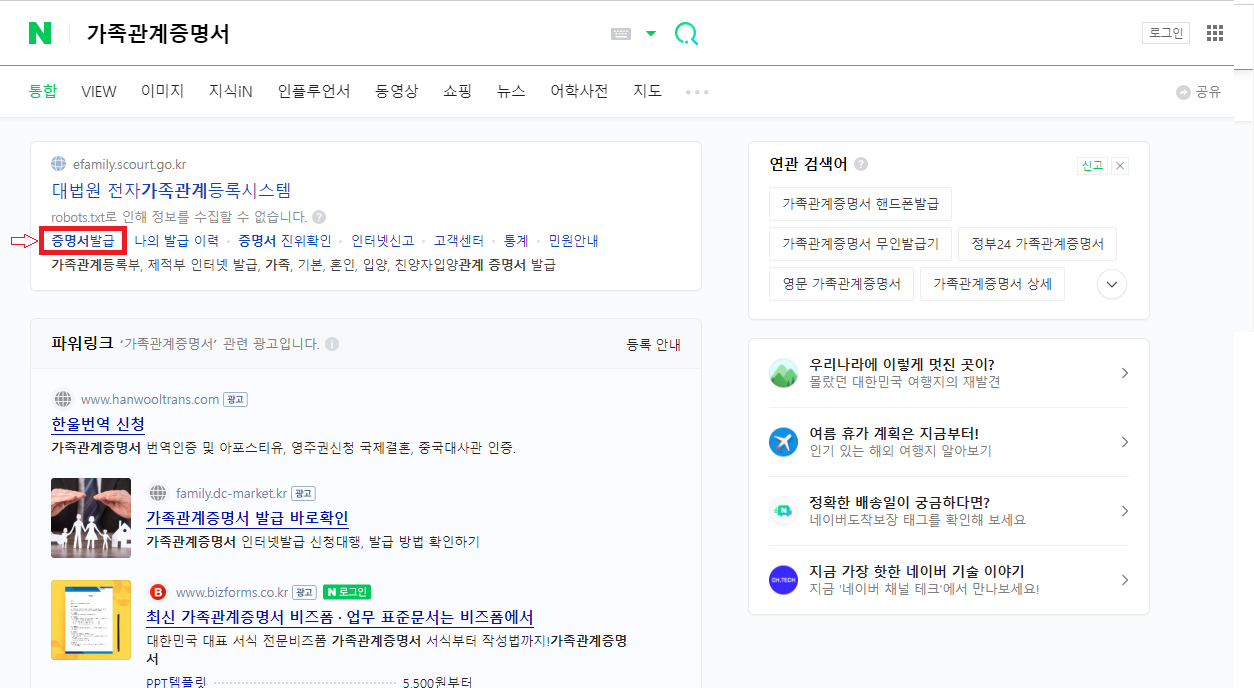Select 가족관계증명서 무인발급기 related keyword
Image resolution: width=1254 pixels, height=688 pixels.
pos(860,244)
